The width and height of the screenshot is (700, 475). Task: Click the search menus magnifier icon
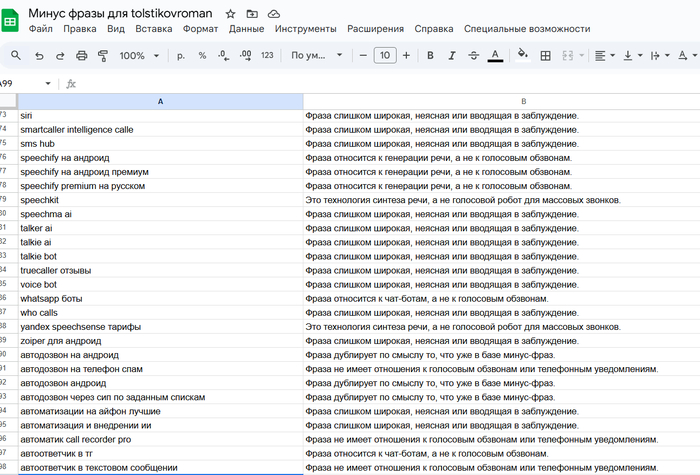click(x=16, y=56)
